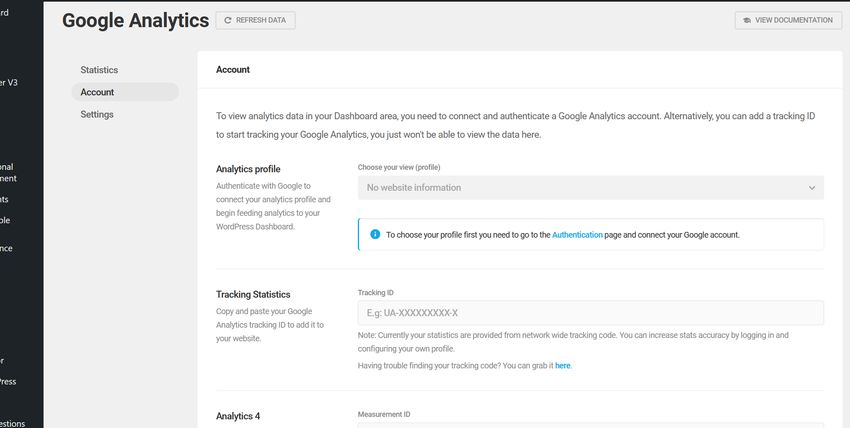Click the Tracking Statistics section label

253,294
